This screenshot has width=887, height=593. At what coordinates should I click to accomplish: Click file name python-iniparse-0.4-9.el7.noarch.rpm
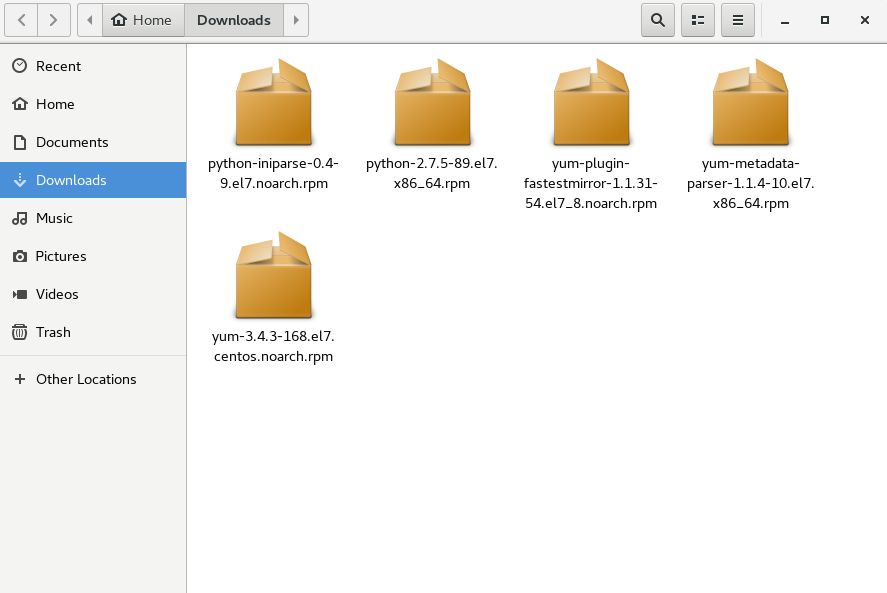(273, 173)
